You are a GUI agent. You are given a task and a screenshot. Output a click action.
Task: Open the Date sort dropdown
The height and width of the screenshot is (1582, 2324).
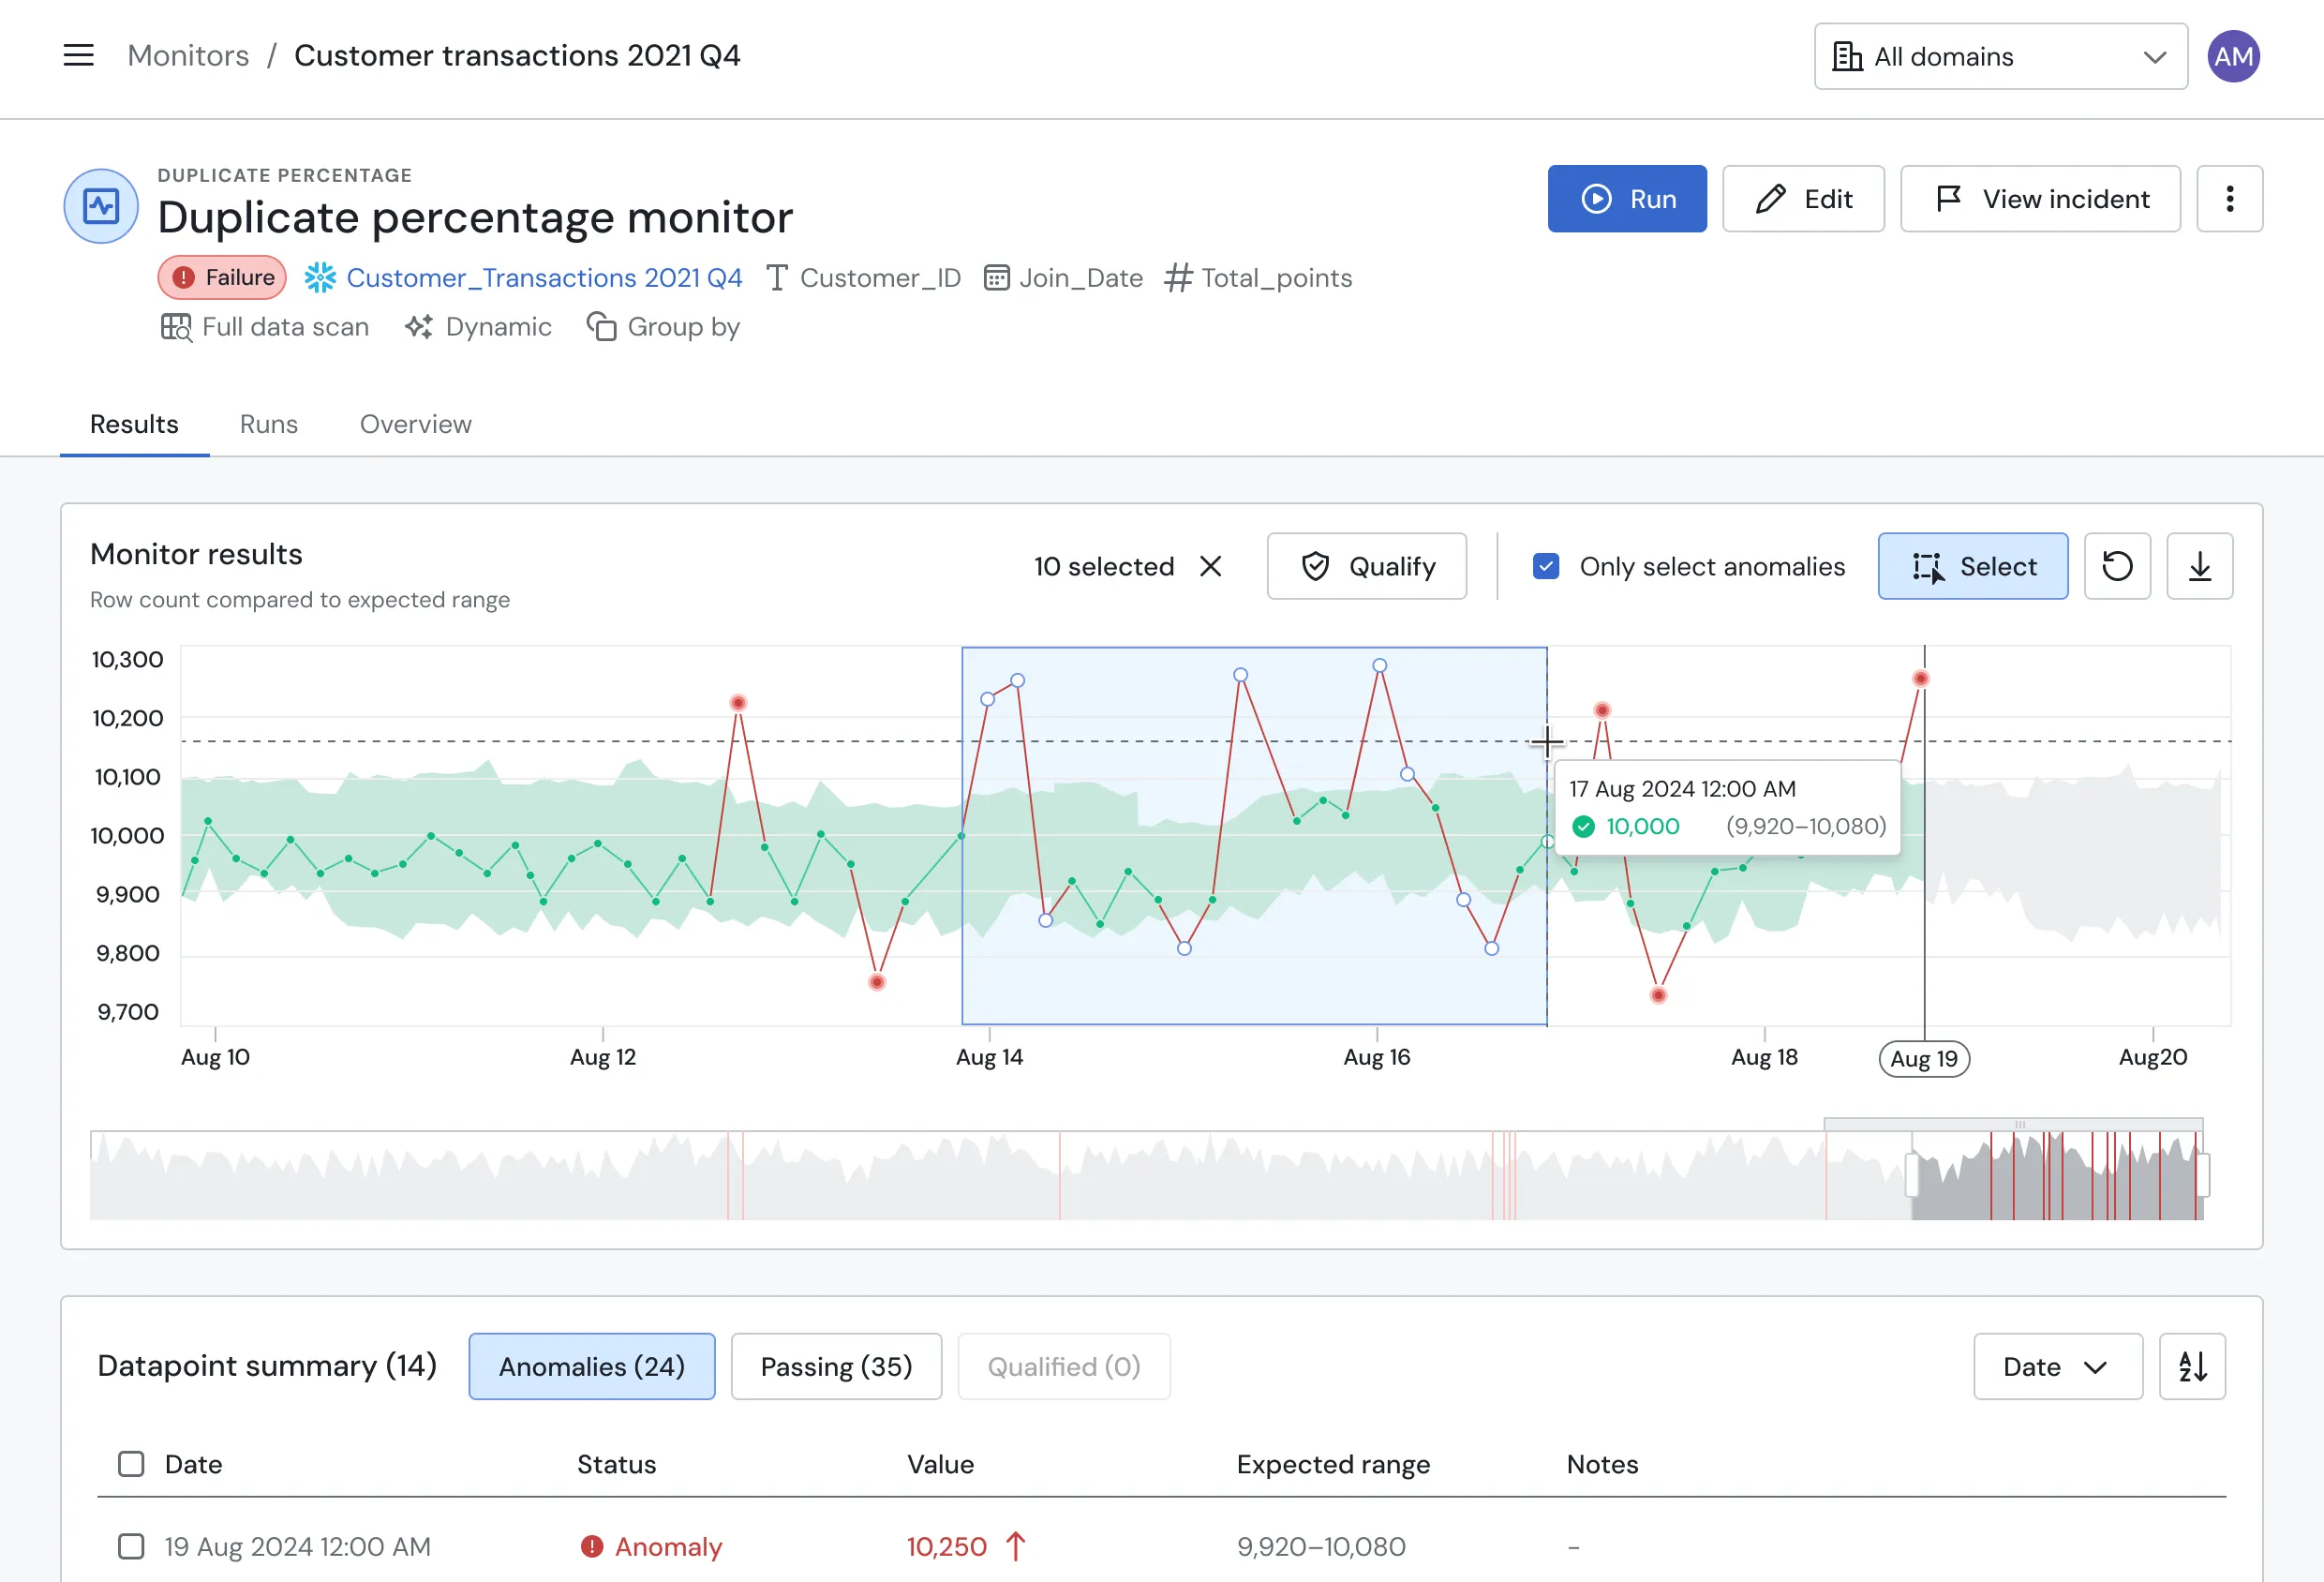coord(2057,1366)
